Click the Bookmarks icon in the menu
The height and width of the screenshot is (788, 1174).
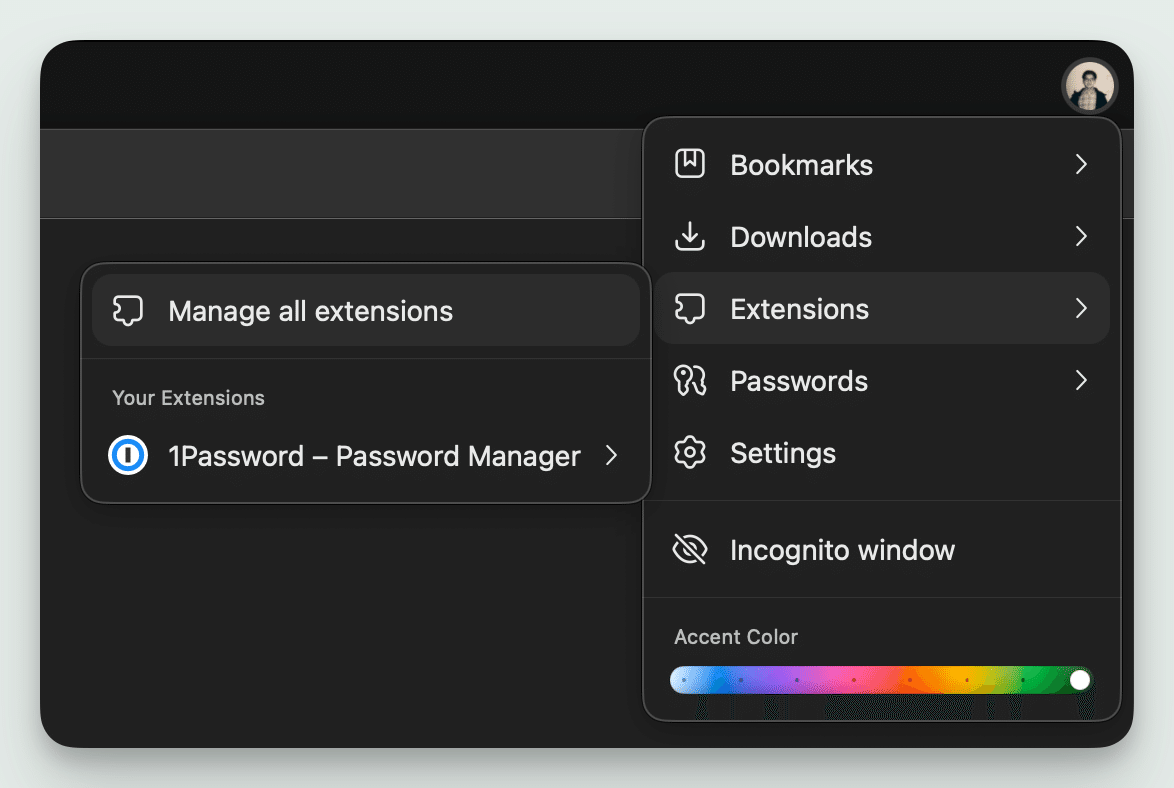click(x=690, y=164)
